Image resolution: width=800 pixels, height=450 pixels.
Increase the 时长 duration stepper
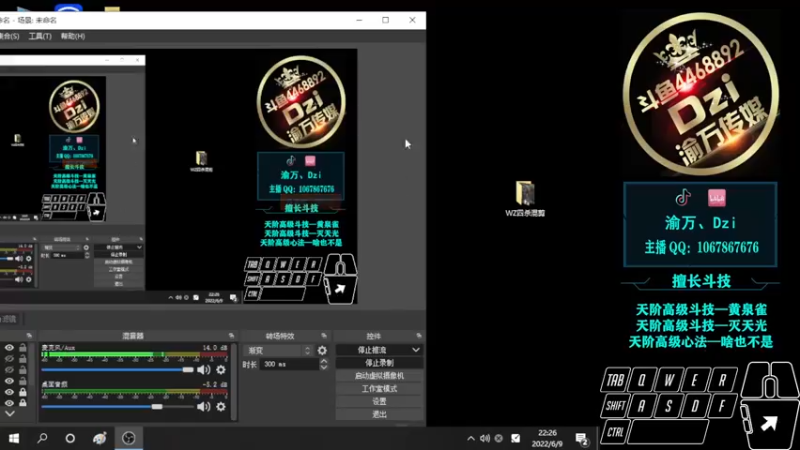click(323, 361)
